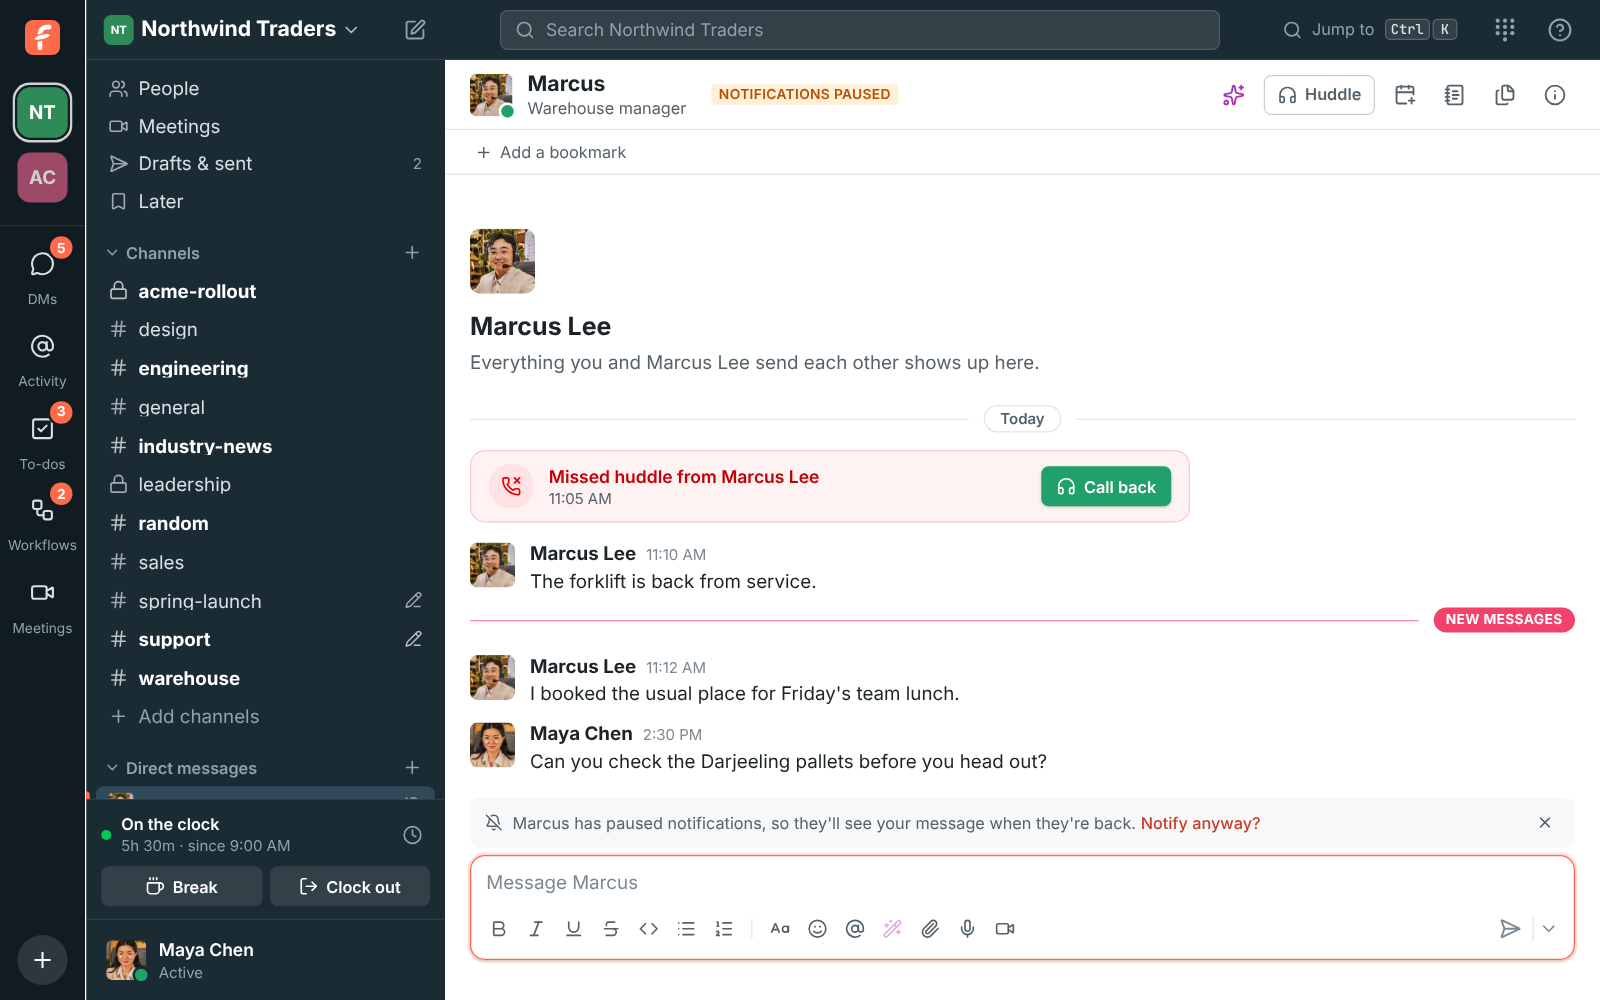1600x1000 pixels.
Task: Open the DMs tab in left rail
Action: pyautogui.click(x=42, y=275)
